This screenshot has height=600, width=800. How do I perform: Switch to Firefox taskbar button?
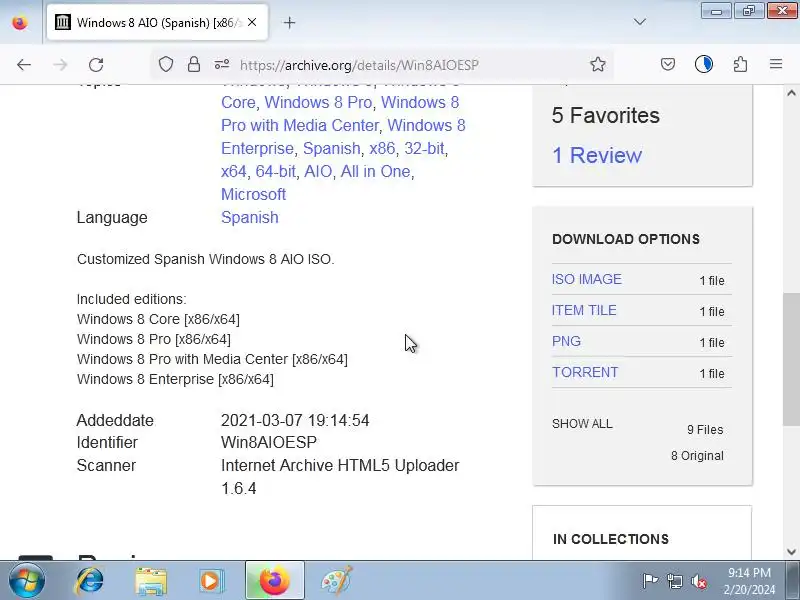point(274,581)
